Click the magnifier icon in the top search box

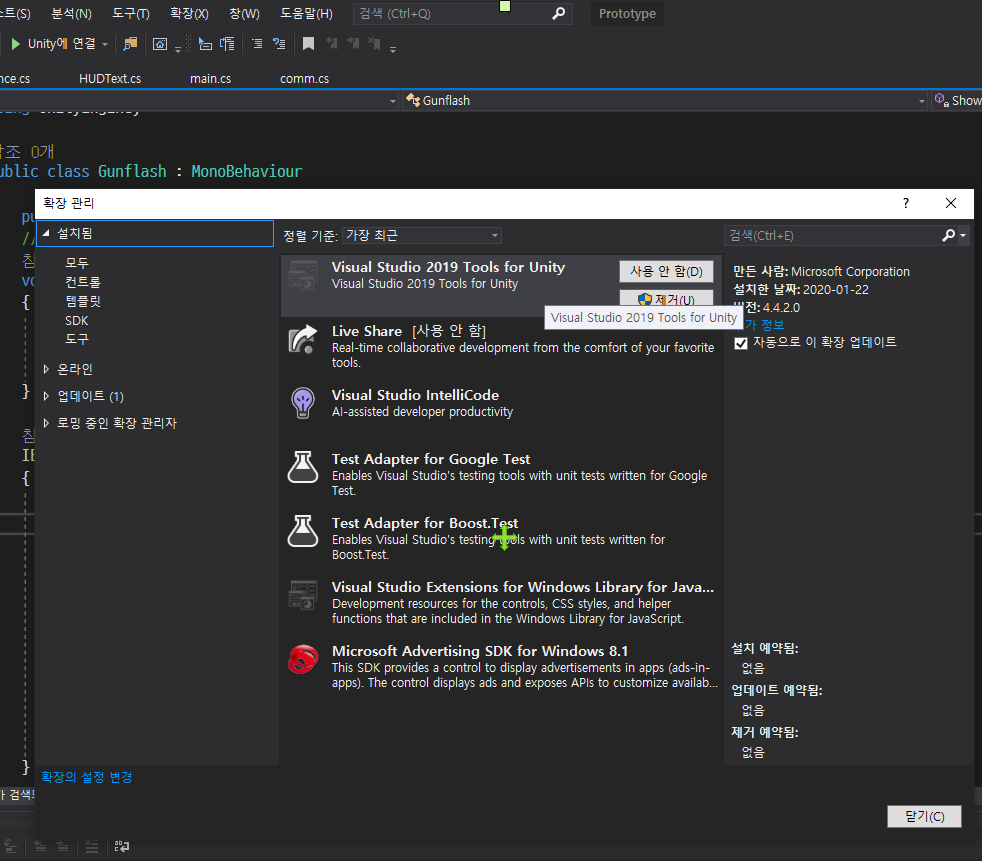pos(559,13)
